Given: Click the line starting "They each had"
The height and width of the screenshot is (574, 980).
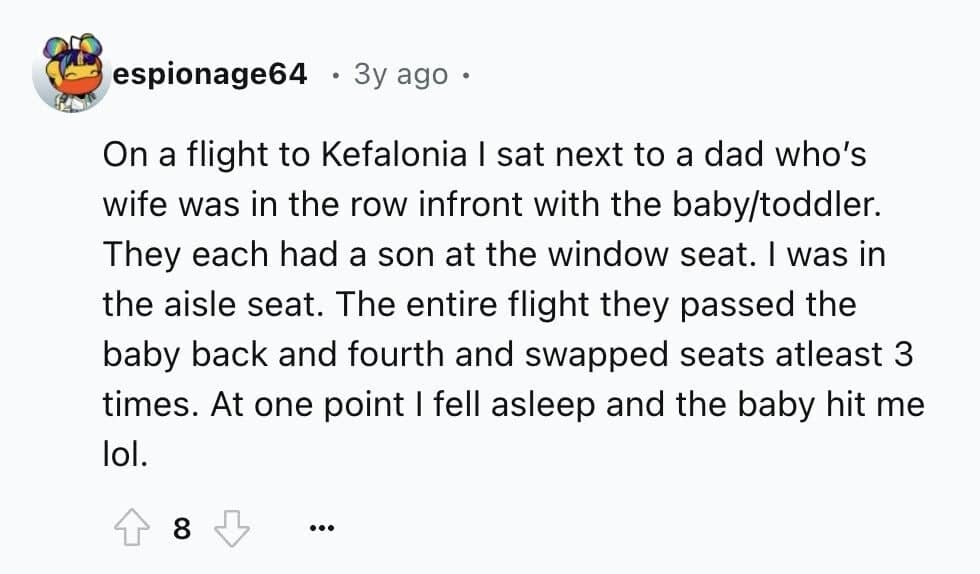Looking at the screenshot, I should pyautogui.click(x=494, y=256).
